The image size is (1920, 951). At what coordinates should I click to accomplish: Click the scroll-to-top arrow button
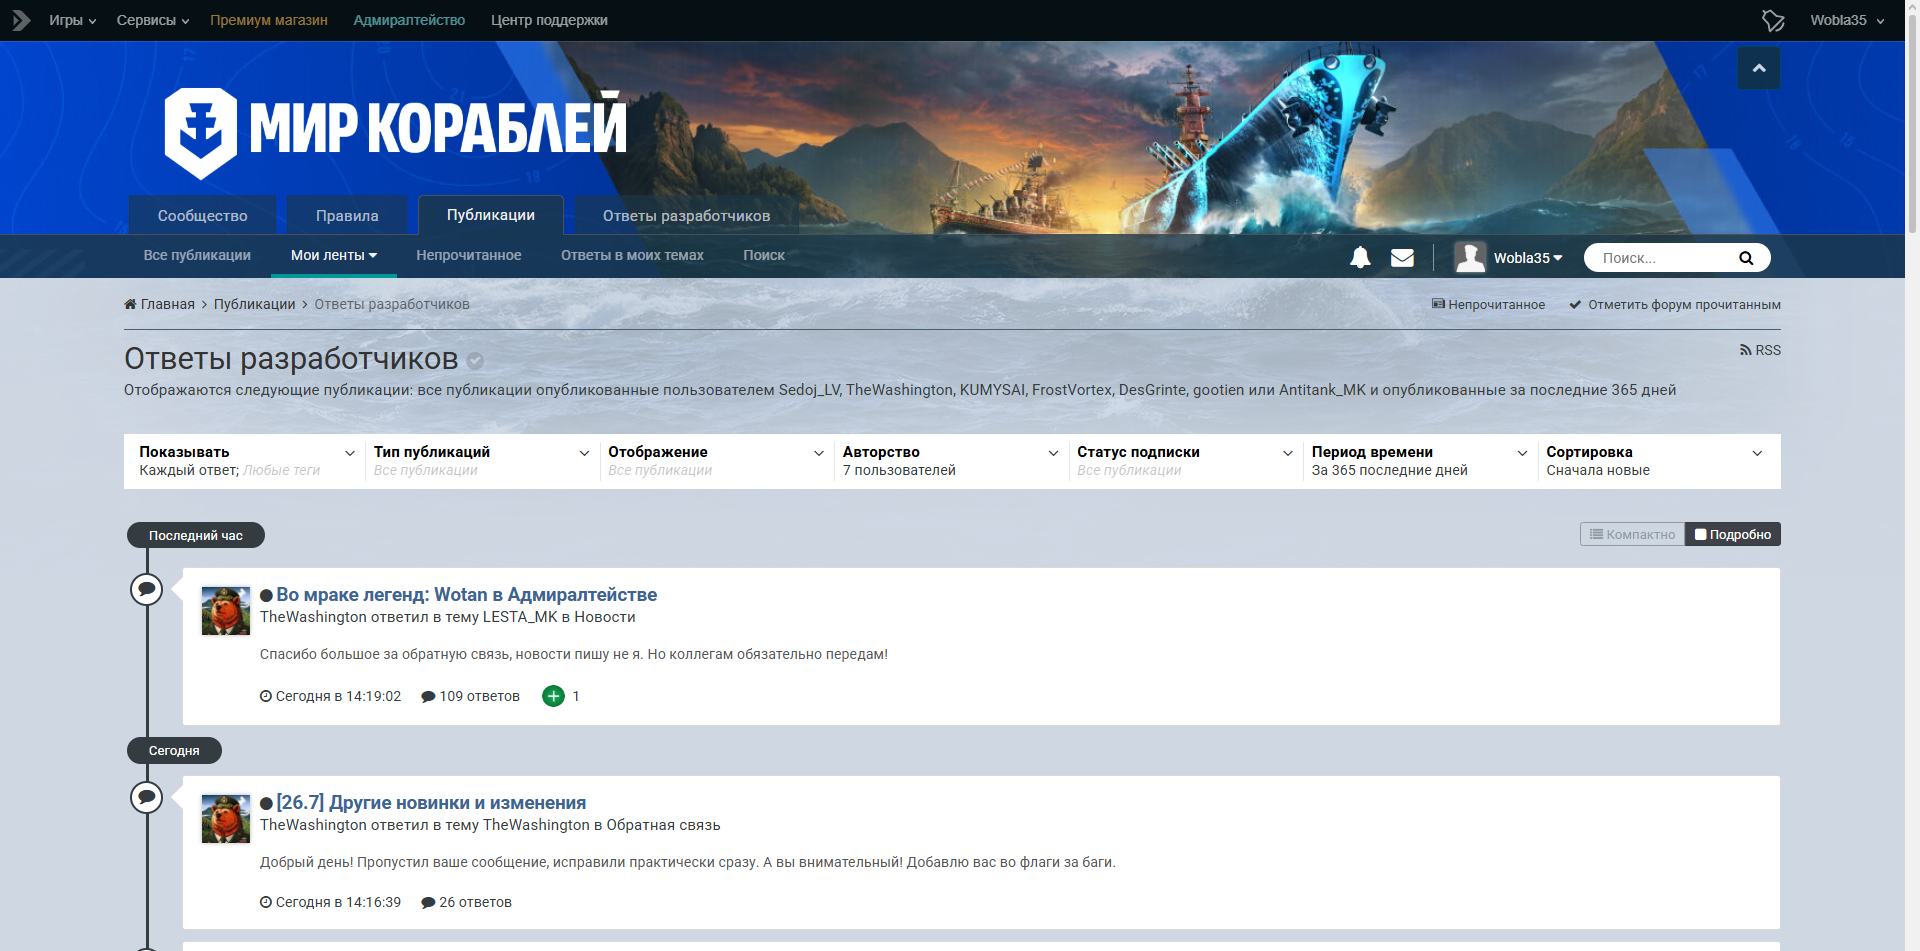click(1759, 68)
